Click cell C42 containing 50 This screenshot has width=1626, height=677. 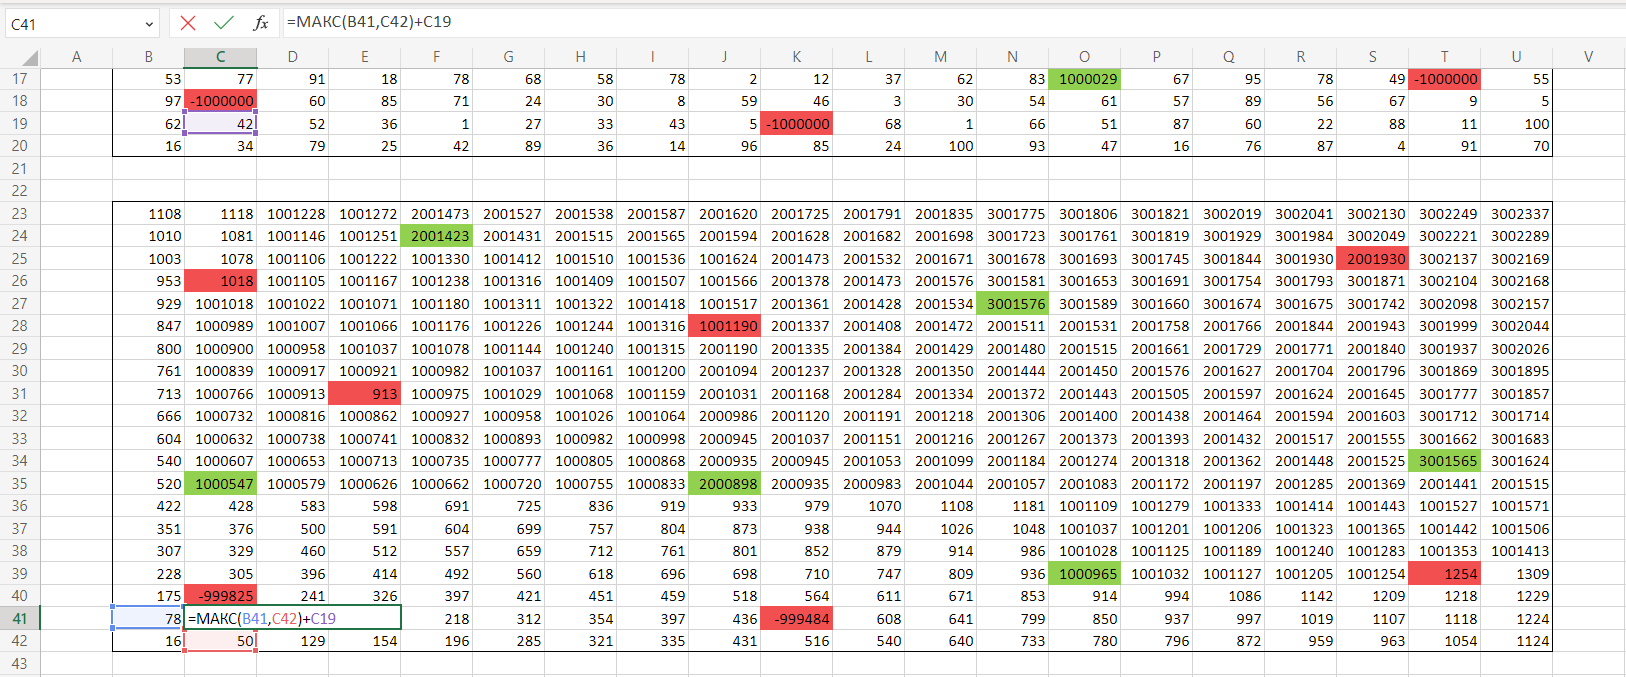220,641
